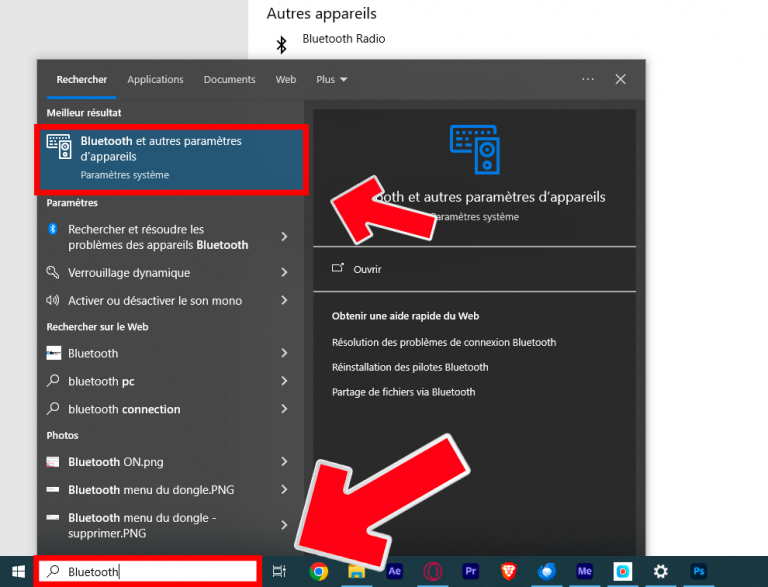
Task: Click the large devices icon in preview pane
Action: (475, 149)
